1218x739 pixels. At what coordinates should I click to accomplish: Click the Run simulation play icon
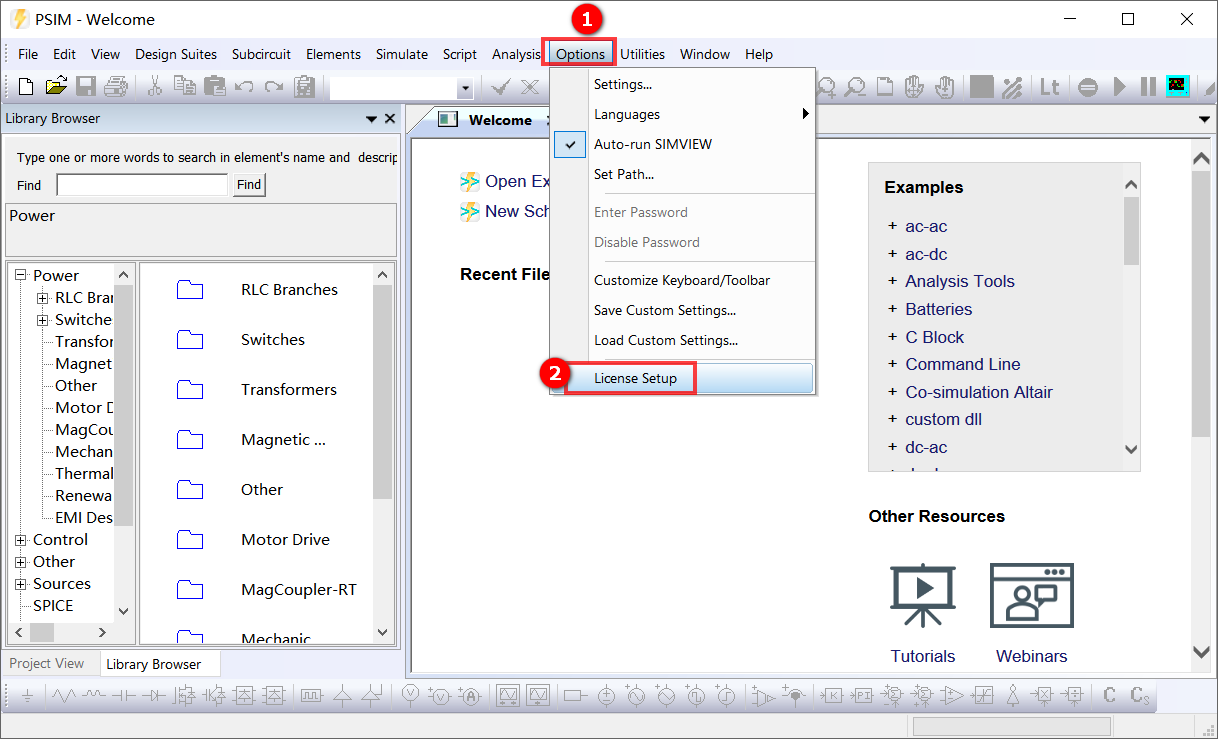point(1119,87)
